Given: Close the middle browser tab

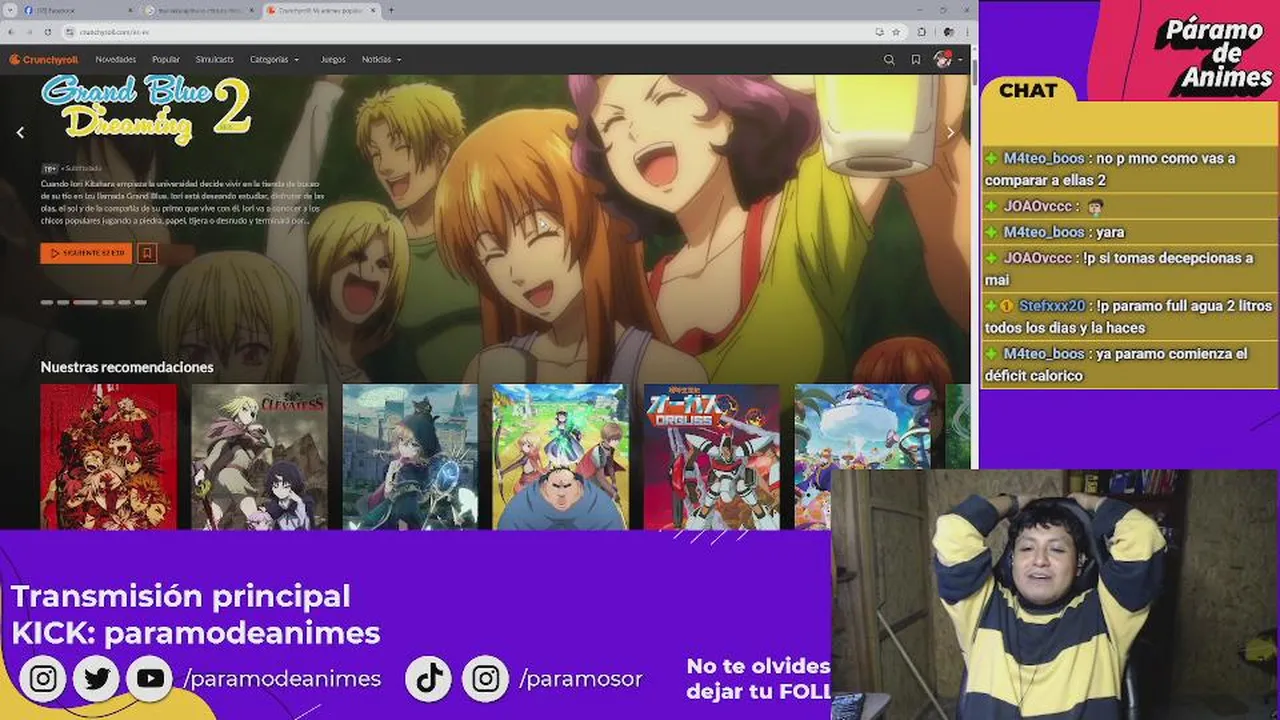Looking at the screenshot, I should coord(251,10).
